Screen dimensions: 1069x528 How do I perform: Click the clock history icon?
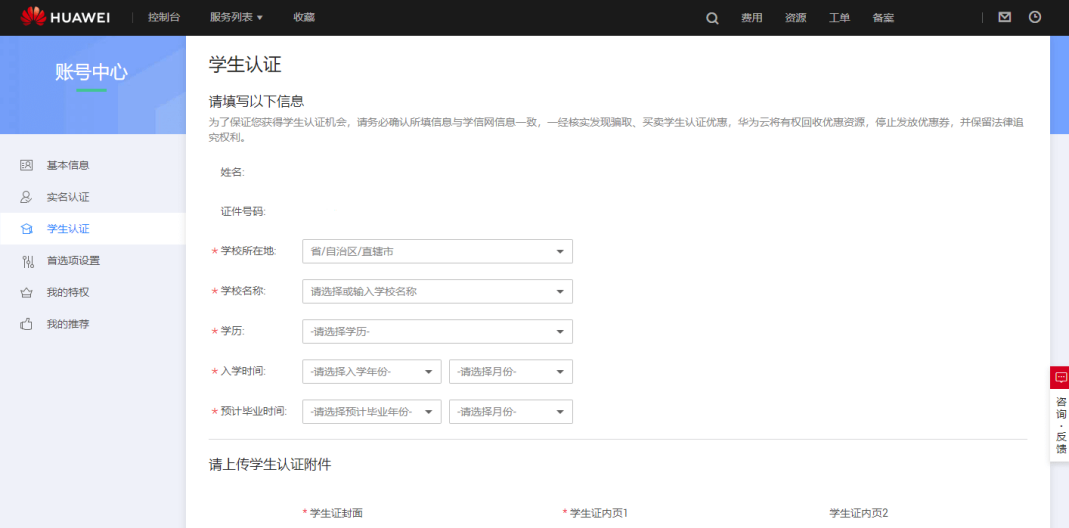click(1035, 17)
